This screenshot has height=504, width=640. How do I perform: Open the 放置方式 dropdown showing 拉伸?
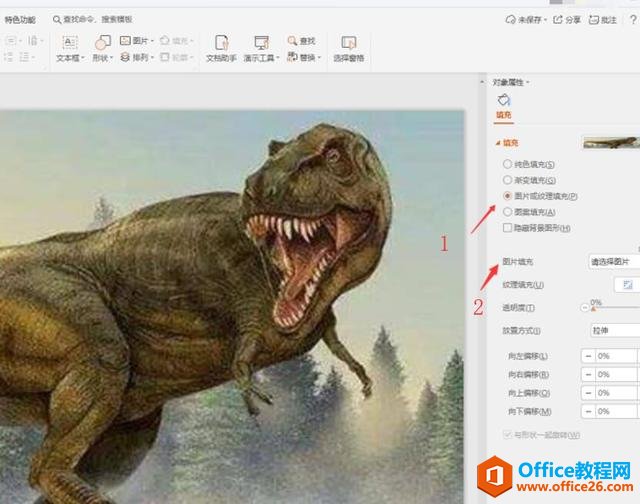click(x=615, y=331)
